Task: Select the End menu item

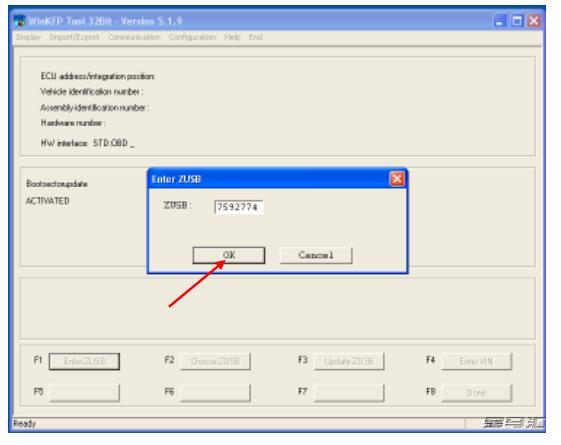Action: [x=256, y=37]
